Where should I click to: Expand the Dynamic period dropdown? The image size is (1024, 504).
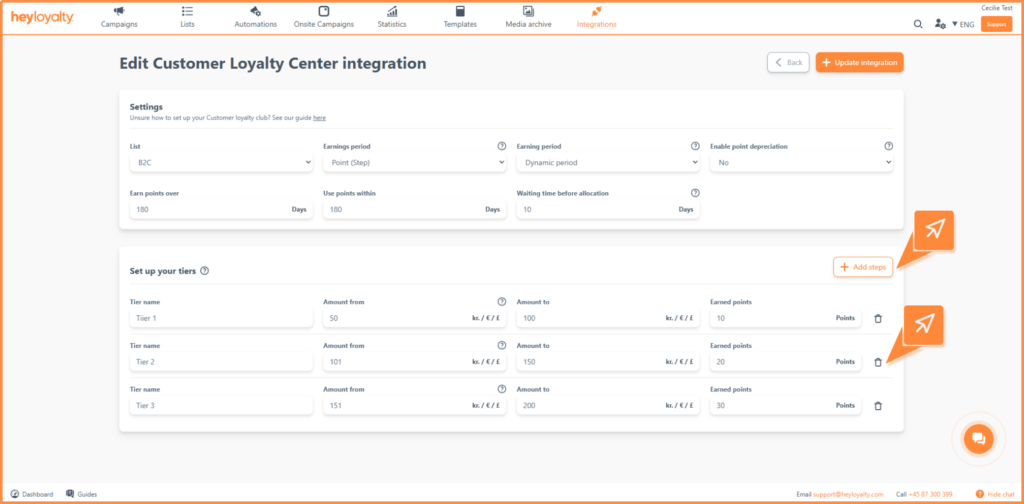(608, 163)
